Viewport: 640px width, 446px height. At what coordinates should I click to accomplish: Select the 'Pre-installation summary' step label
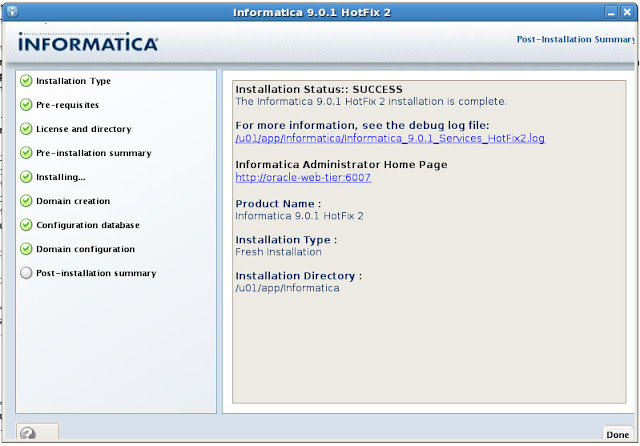coord(94,153)
